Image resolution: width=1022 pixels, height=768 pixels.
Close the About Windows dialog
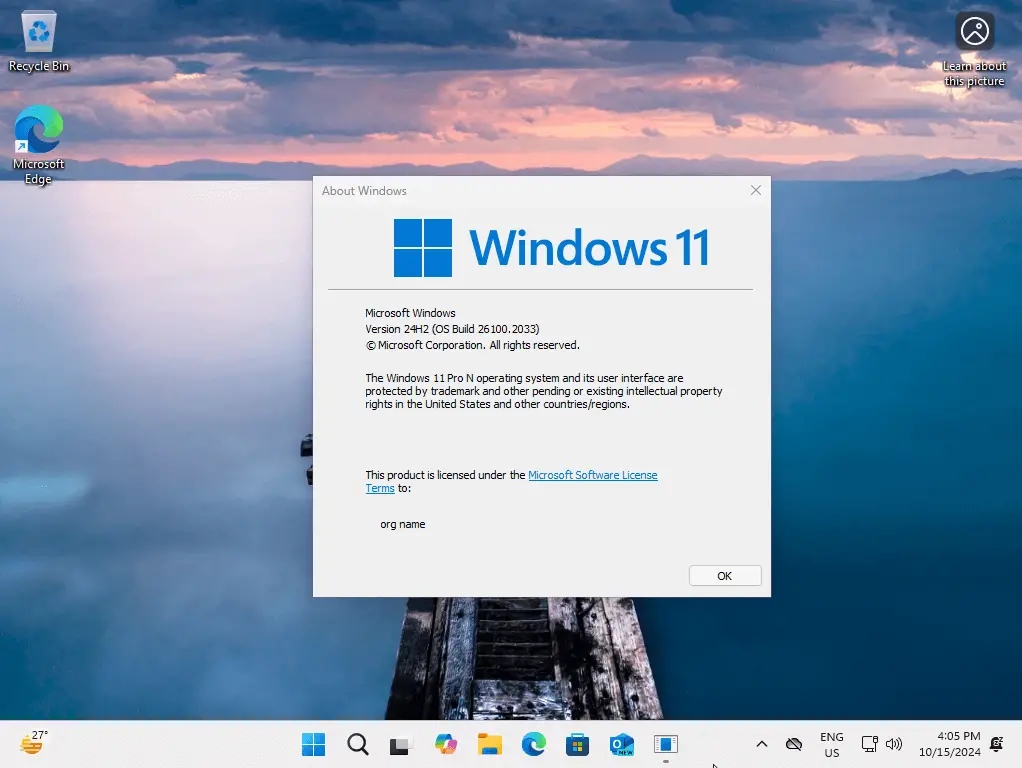pos(755,190)
